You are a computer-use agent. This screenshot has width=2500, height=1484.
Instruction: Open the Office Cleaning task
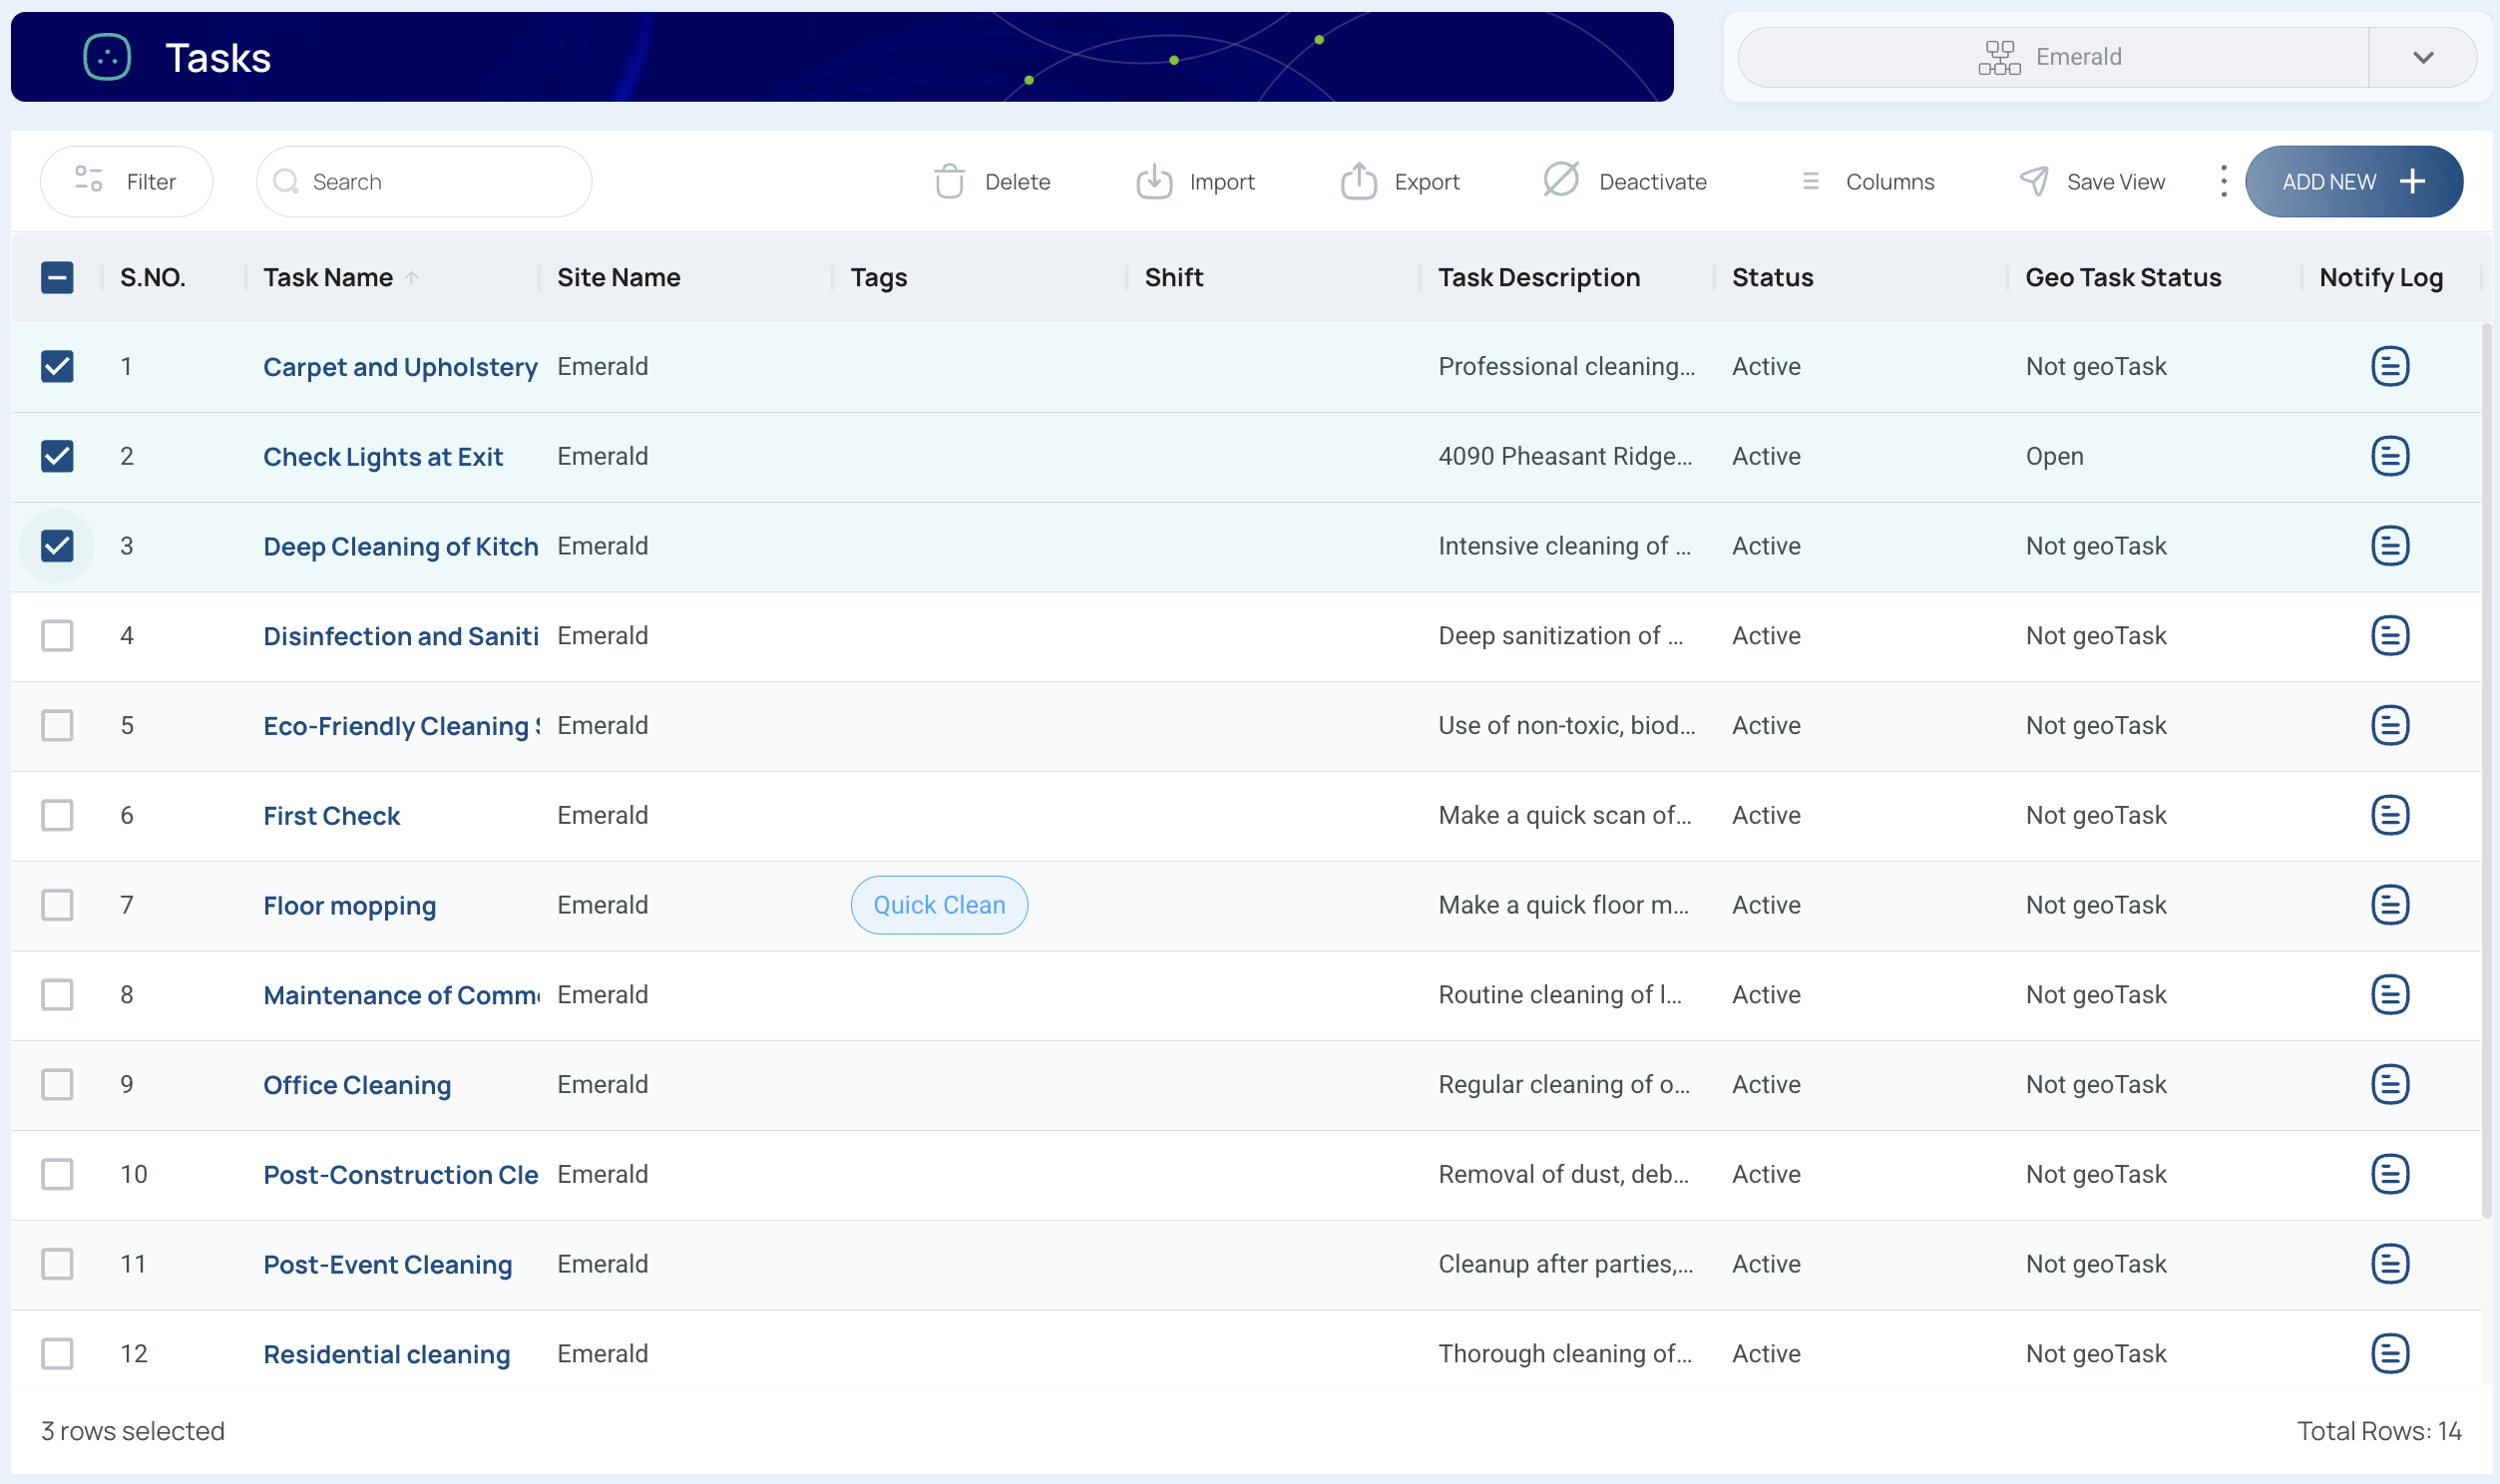coord(357,1085)
